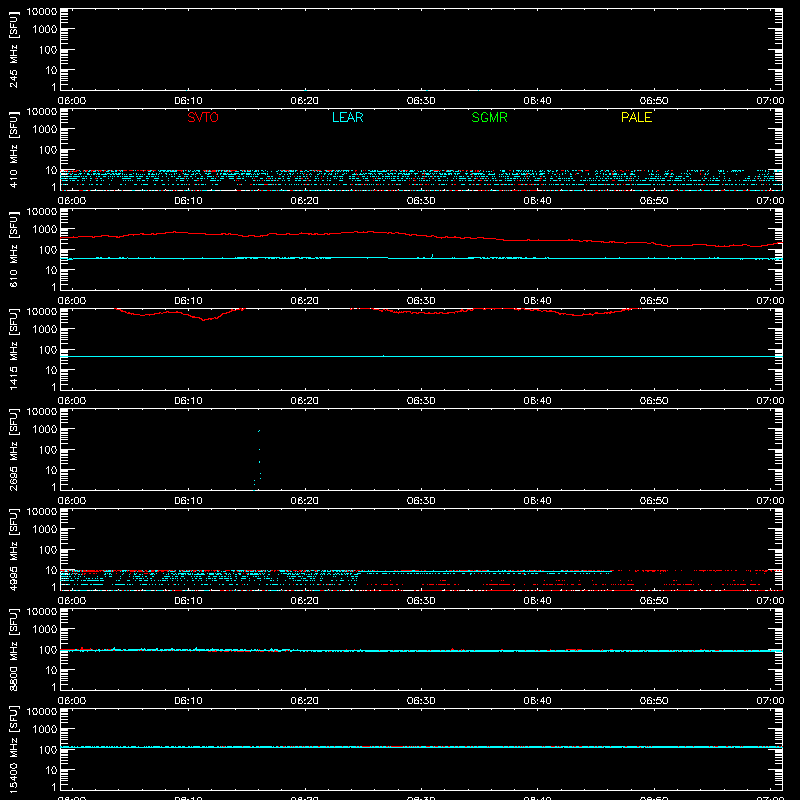Click the cyan LEAR legend label

(347, 117)
